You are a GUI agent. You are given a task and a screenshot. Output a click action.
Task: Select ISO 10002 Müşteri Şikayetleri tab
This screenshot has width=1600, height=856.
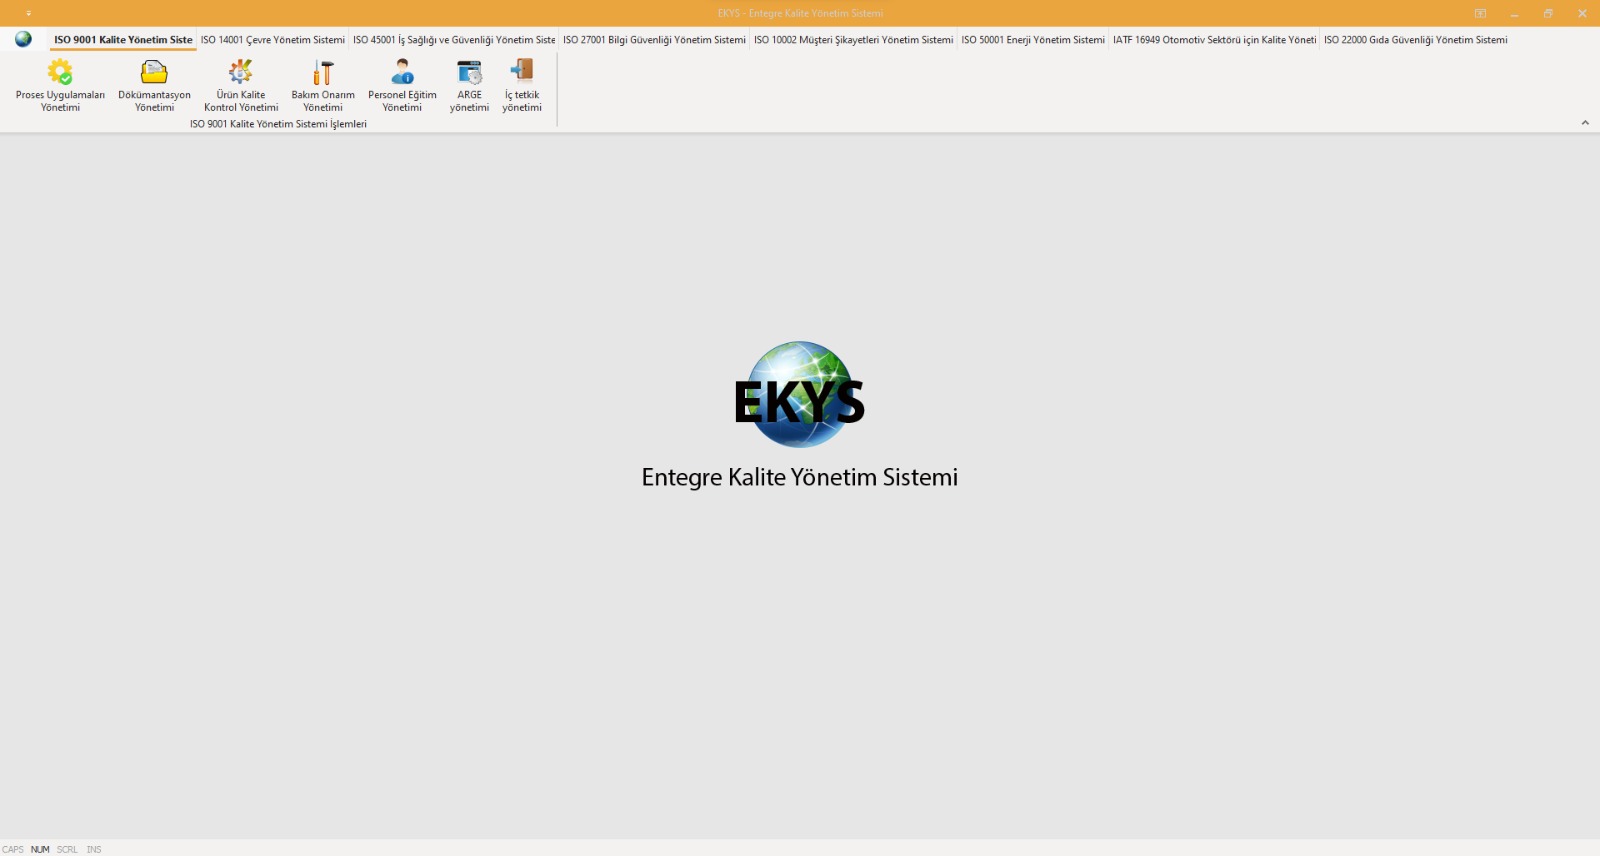coord(853,40)
